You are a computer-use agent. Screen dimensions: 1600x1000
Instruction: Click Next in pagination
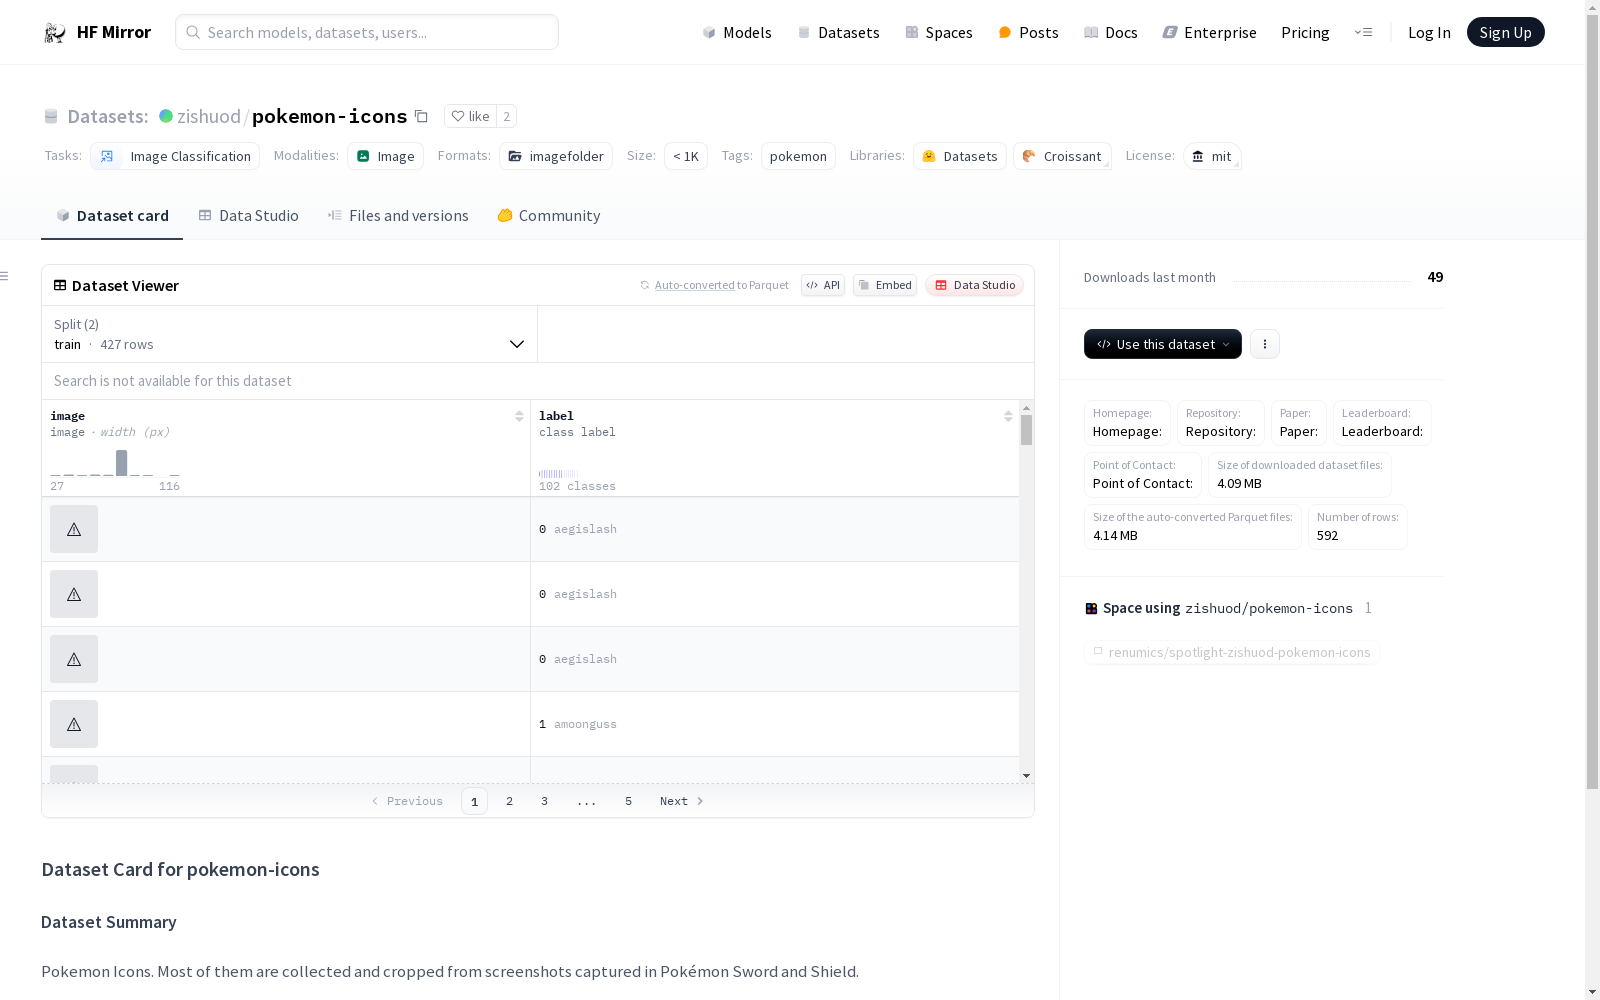(682, 801)
